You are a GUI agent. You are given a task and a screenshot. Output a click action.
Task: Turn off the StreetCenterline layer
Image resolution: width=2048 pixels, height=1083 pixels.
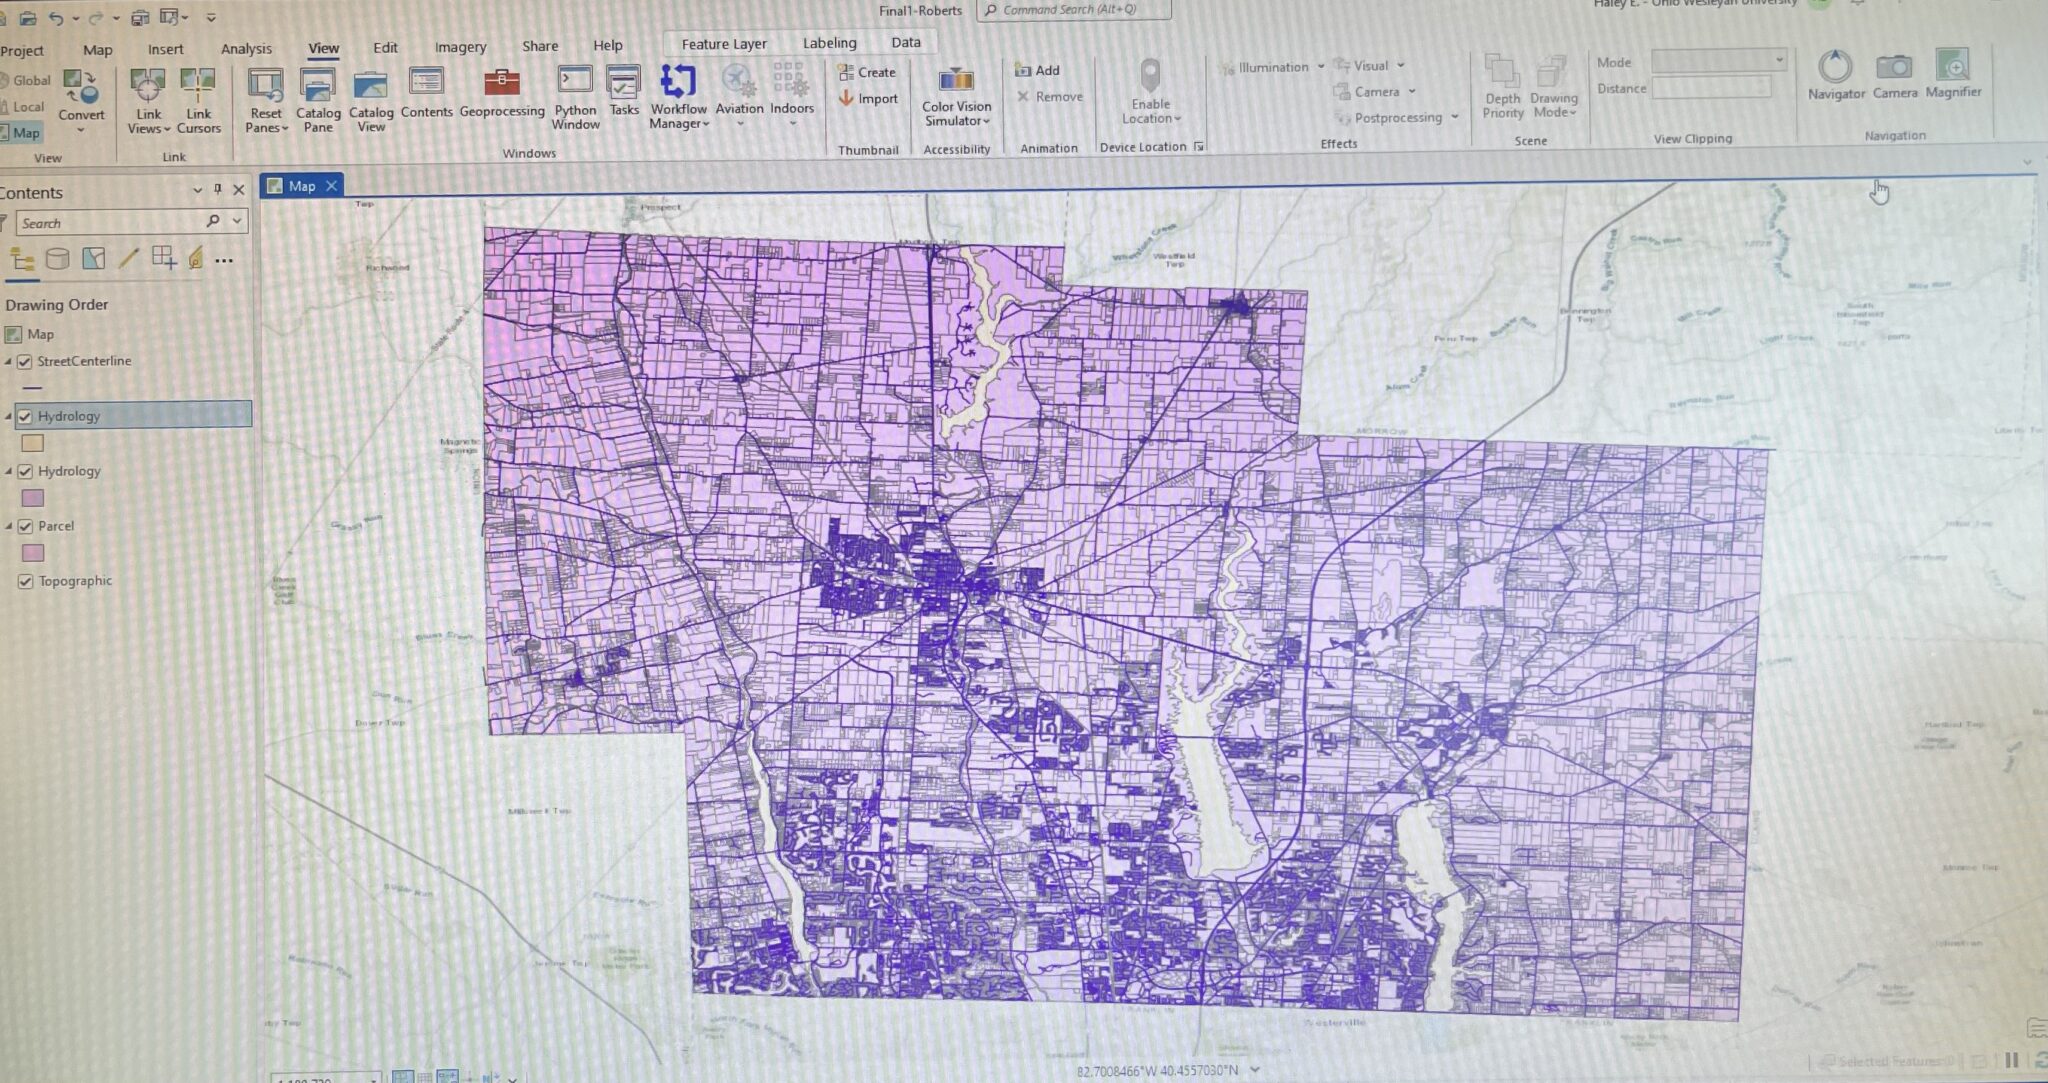pyautogui.click(x=25, y=361)
